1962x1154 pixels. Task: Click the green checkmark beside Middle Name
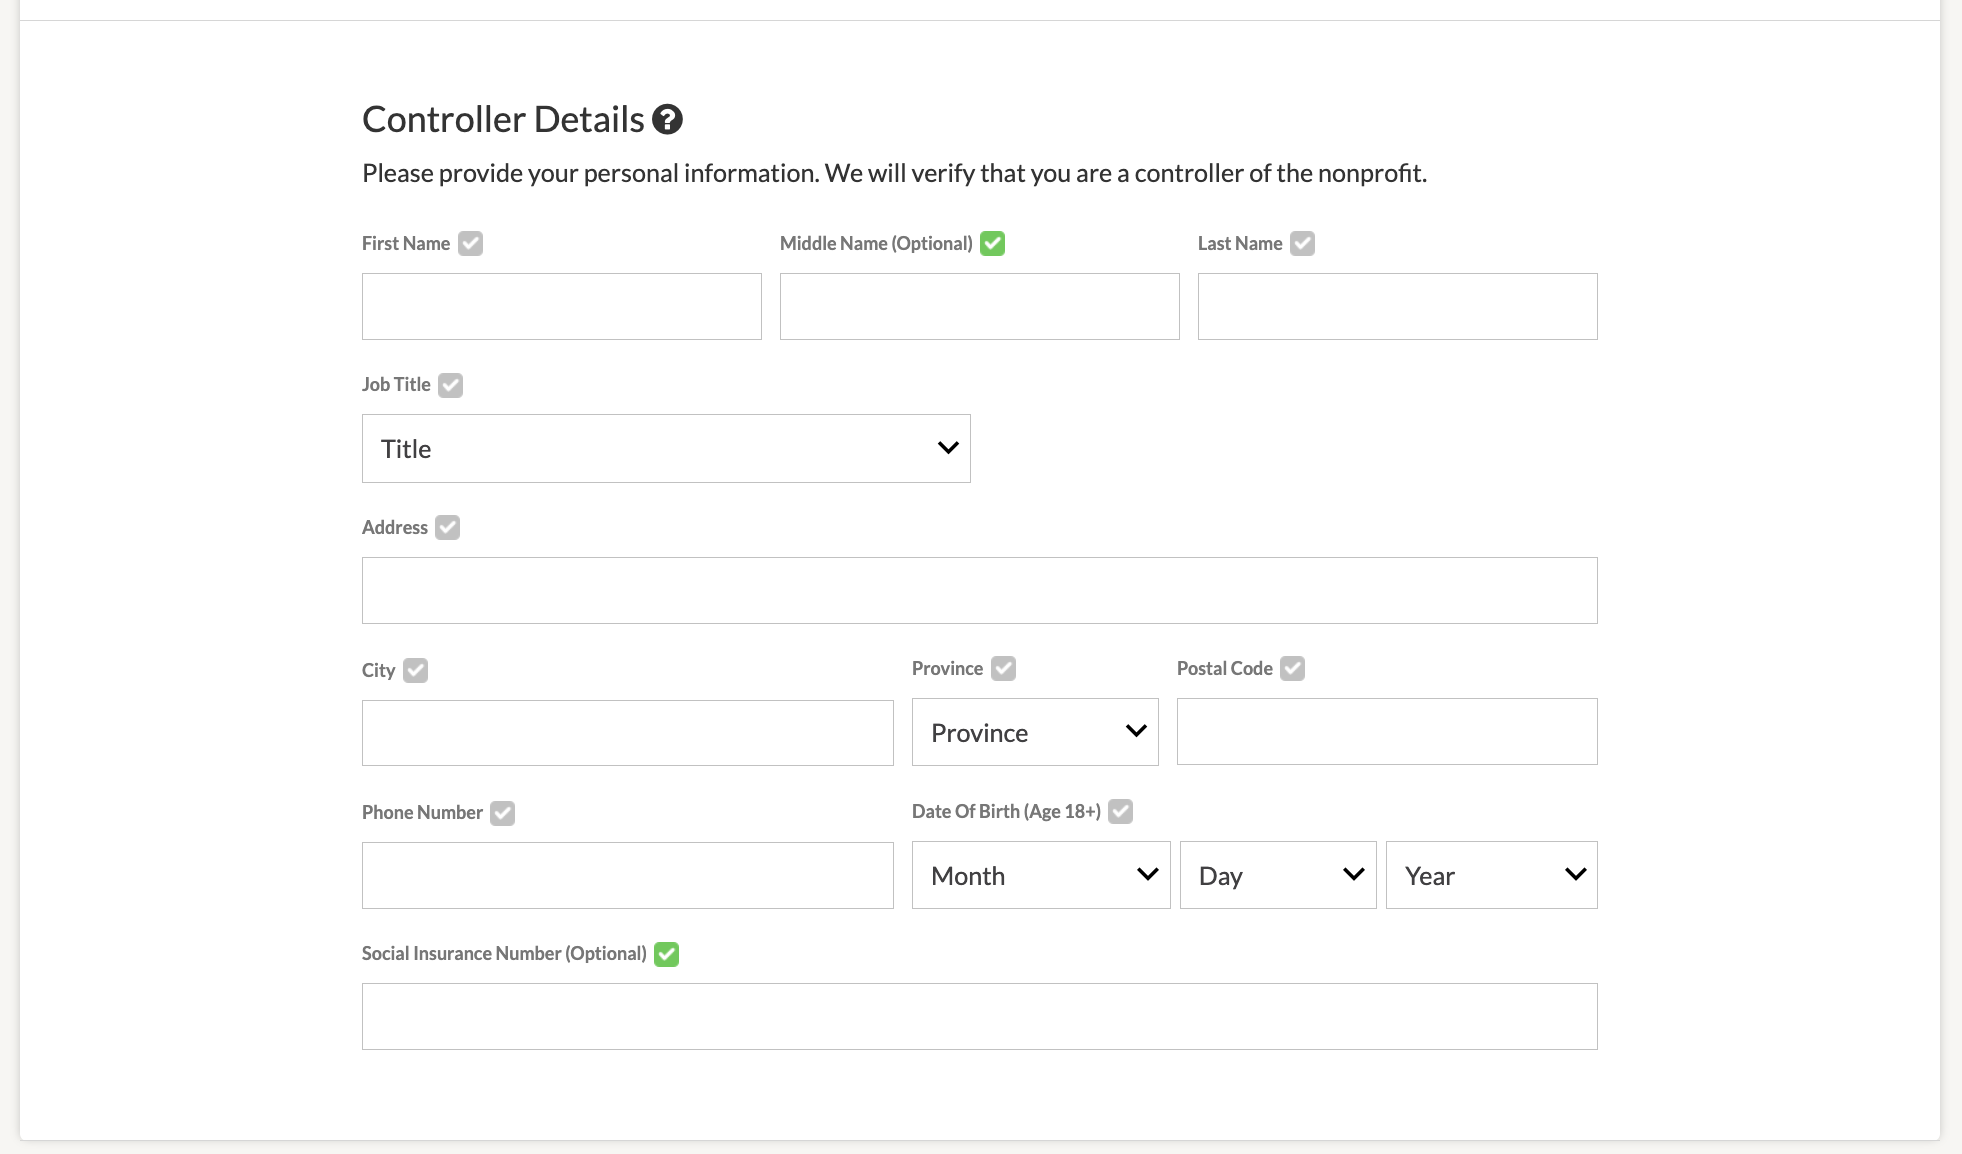tap(992, 244)
